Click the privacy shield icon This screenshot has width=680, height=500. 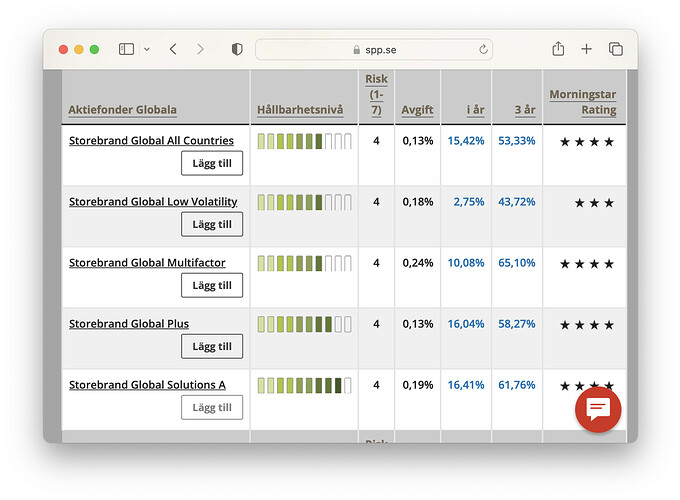pyautogui.click(x=237, y=49)
